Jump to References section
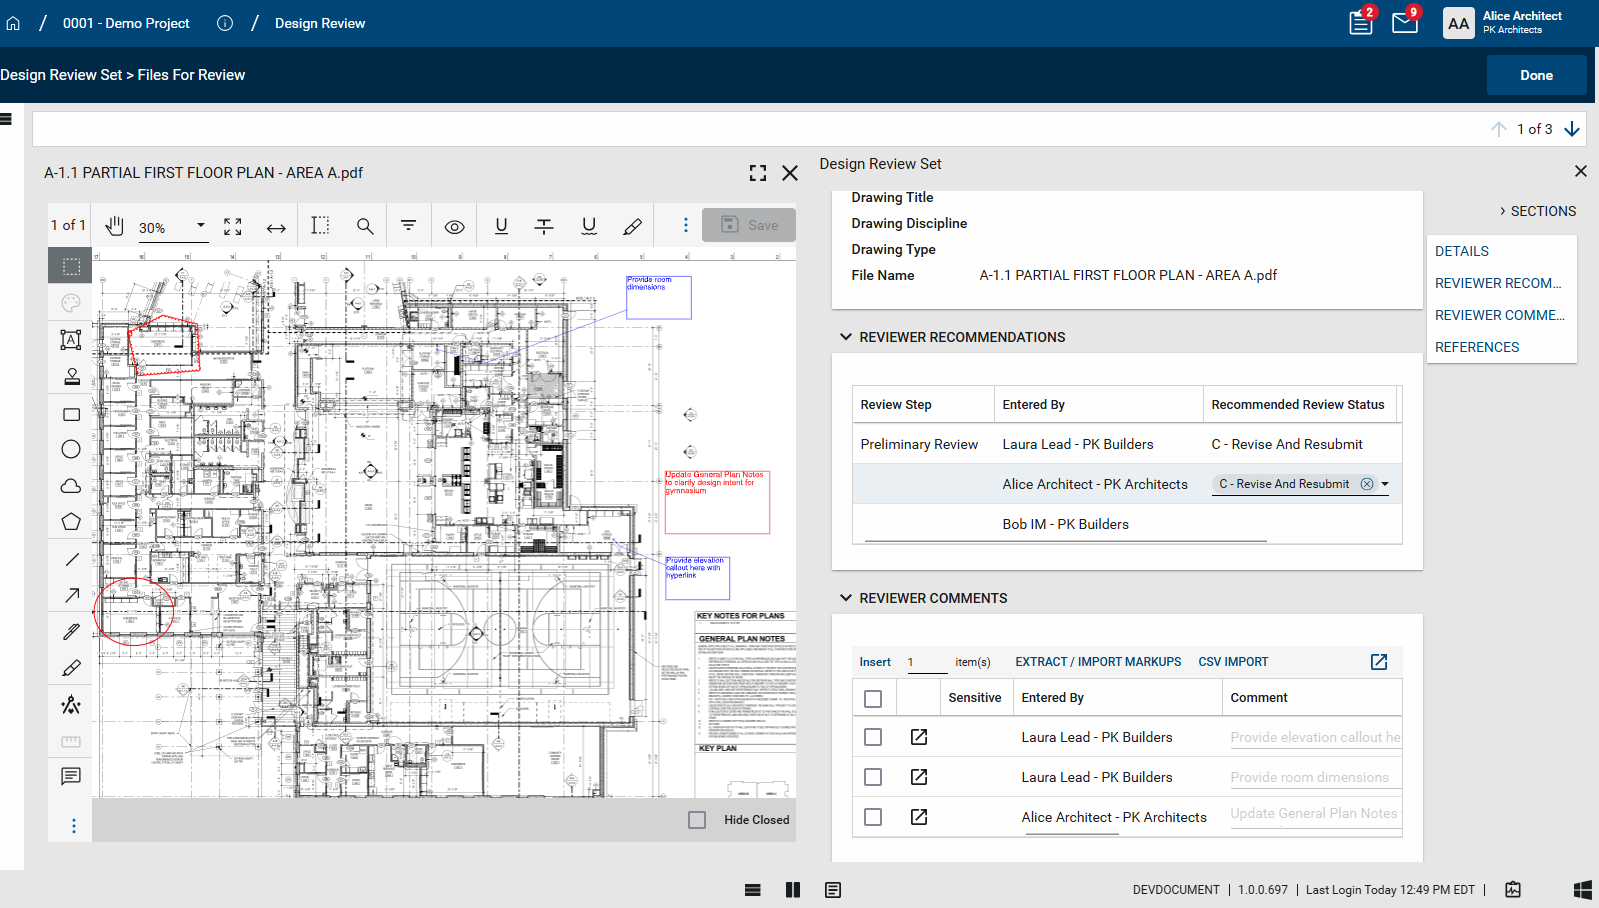 click(x=1476, y=347)
